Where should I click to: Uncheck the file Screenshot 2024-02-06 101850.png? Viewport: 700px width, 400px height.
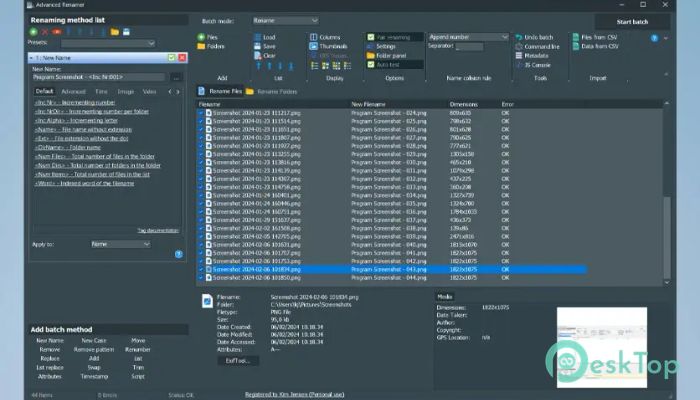200,277
